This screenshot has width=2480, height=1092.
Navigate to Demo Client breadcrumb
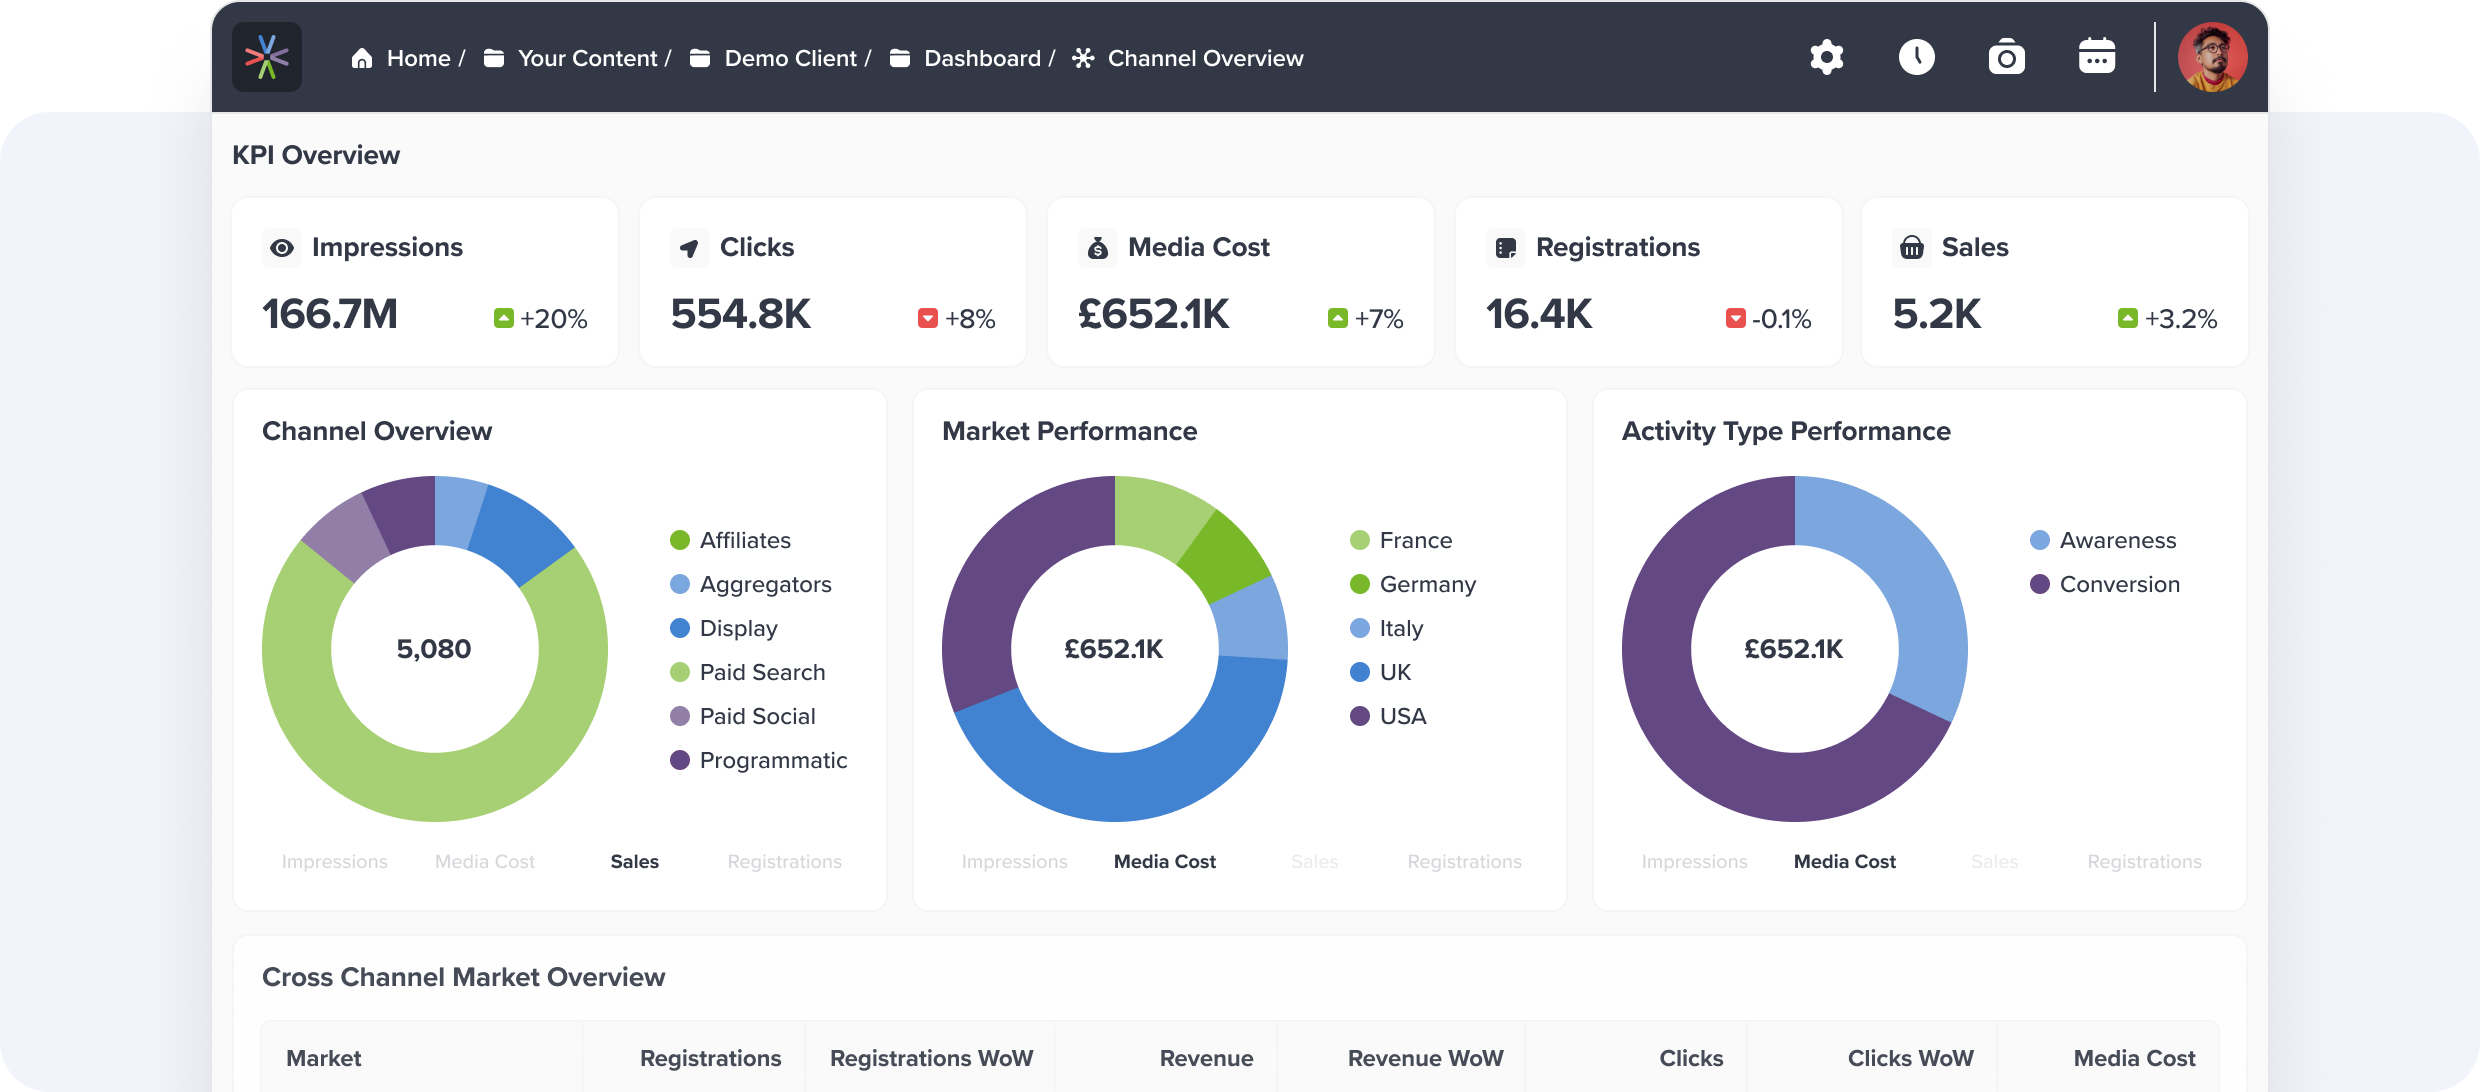point(790,58)
